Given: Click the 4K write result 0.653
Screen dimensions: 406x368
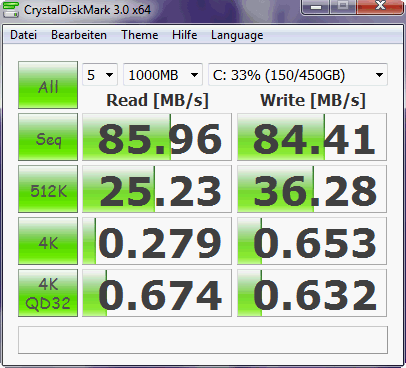Looking at the screenshot, I should click(x=312, y=241).
